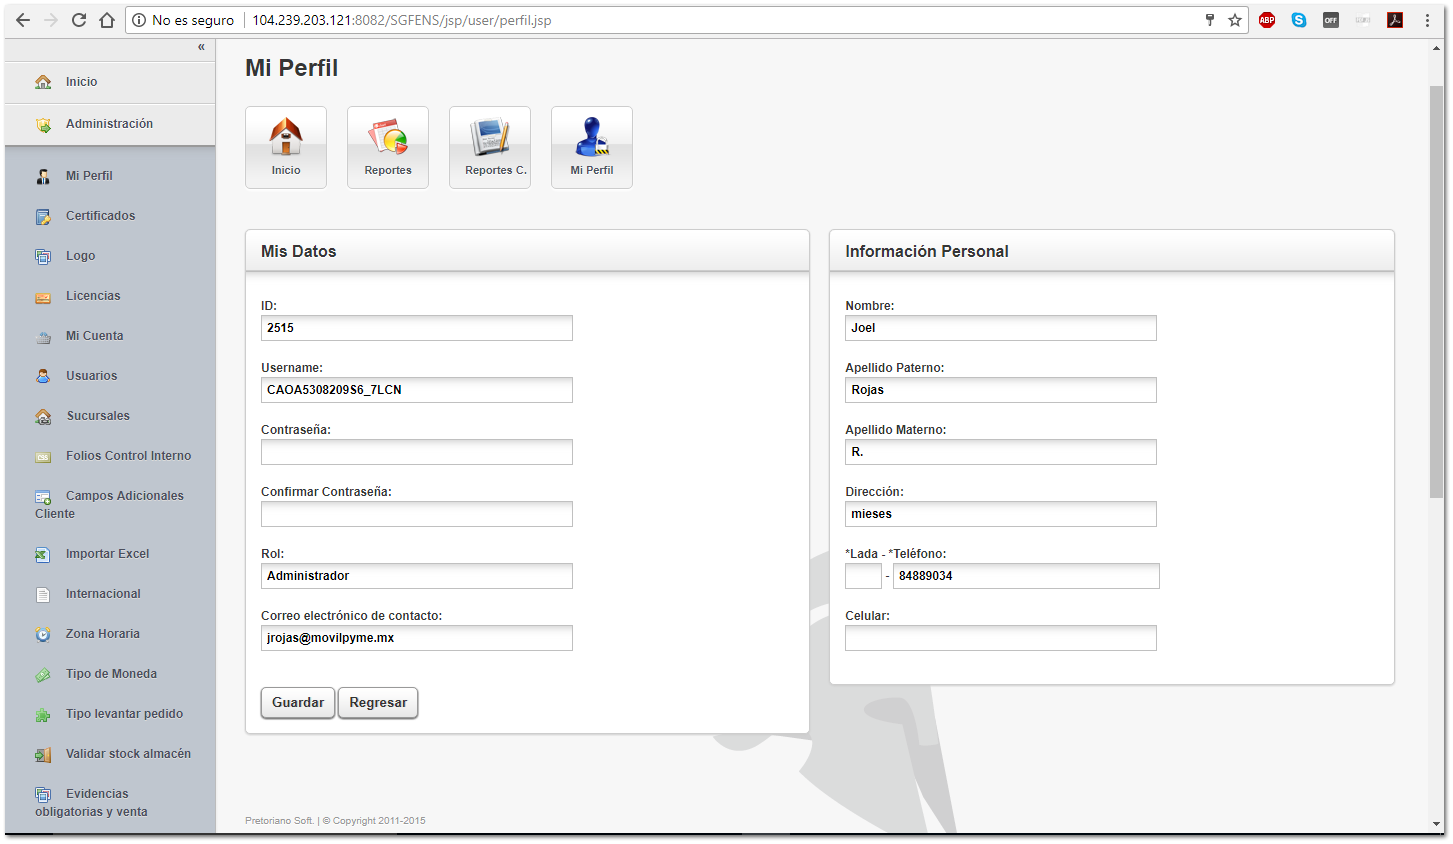Go to Certificados in the sidebar

[x=100, y=216]
